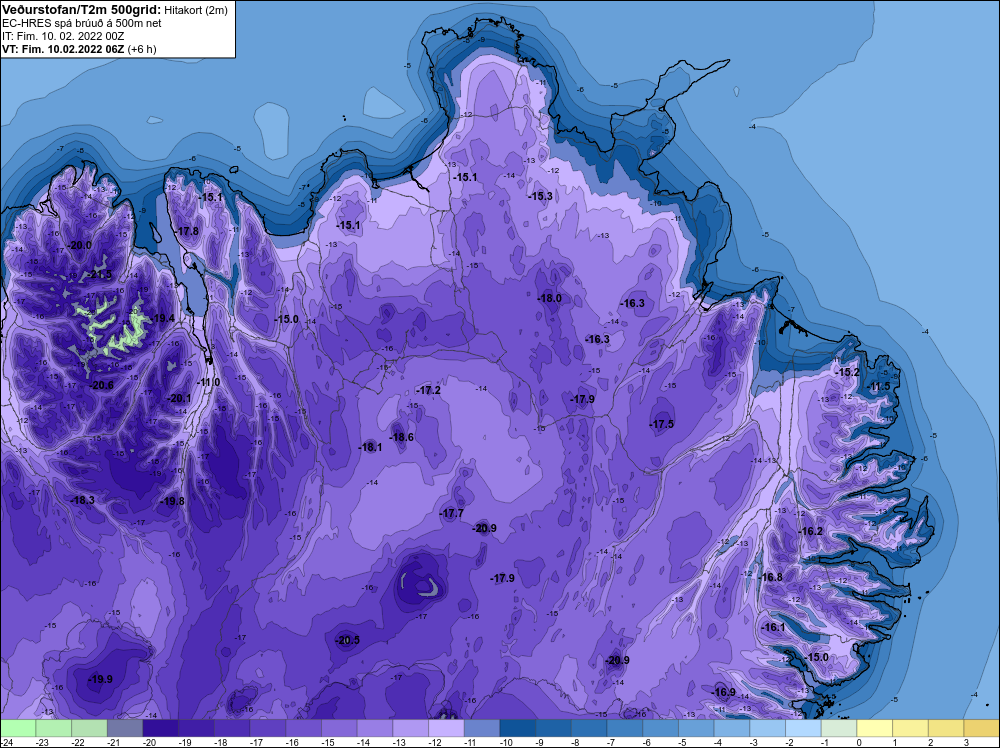Select the legend swatch labeled -21

point(125,728)
